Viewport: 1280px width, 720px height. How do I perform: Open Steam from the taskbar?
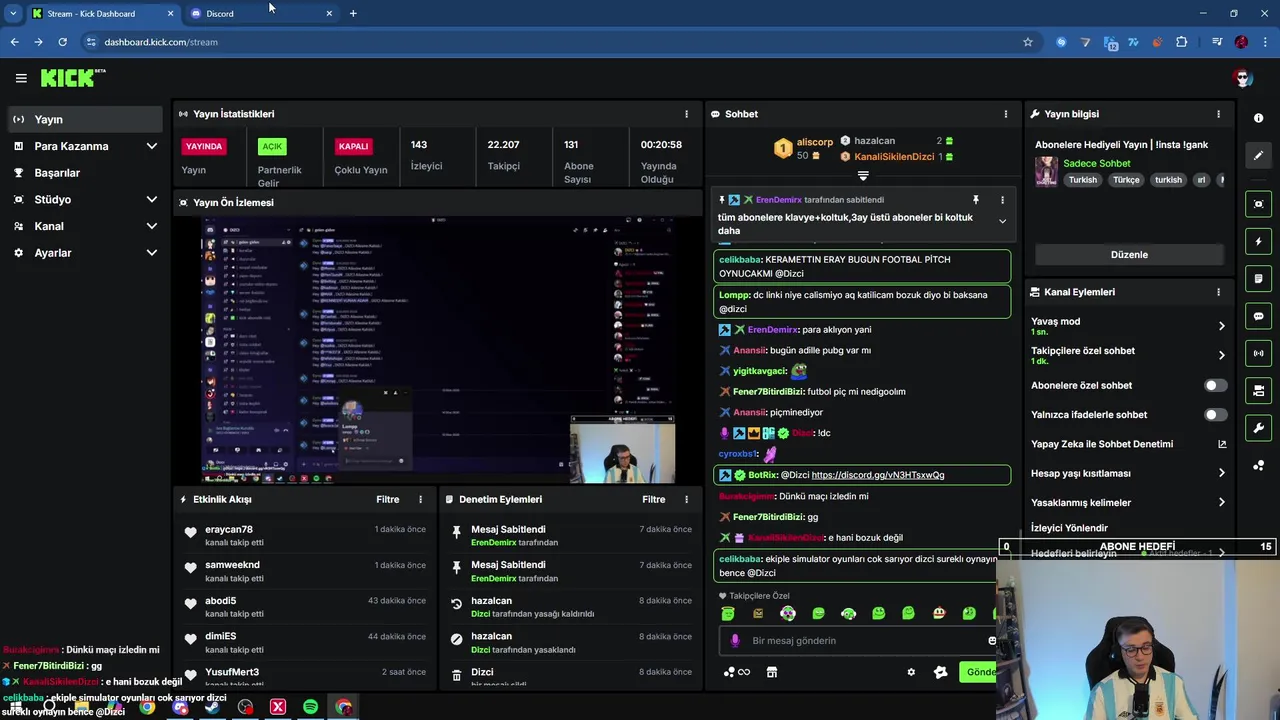[213, 707]
